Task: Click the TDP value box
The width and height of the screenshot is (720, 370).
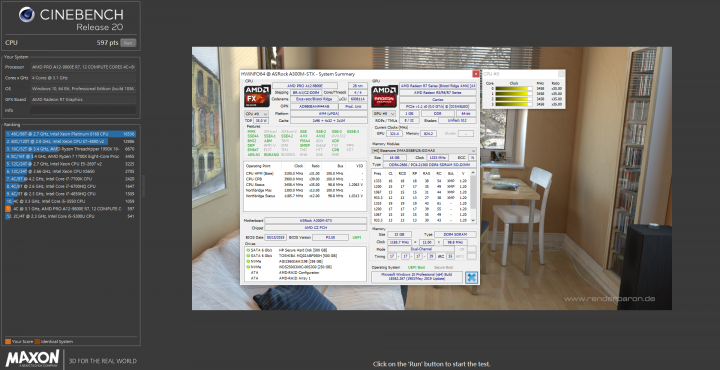Action: (261, 121)
